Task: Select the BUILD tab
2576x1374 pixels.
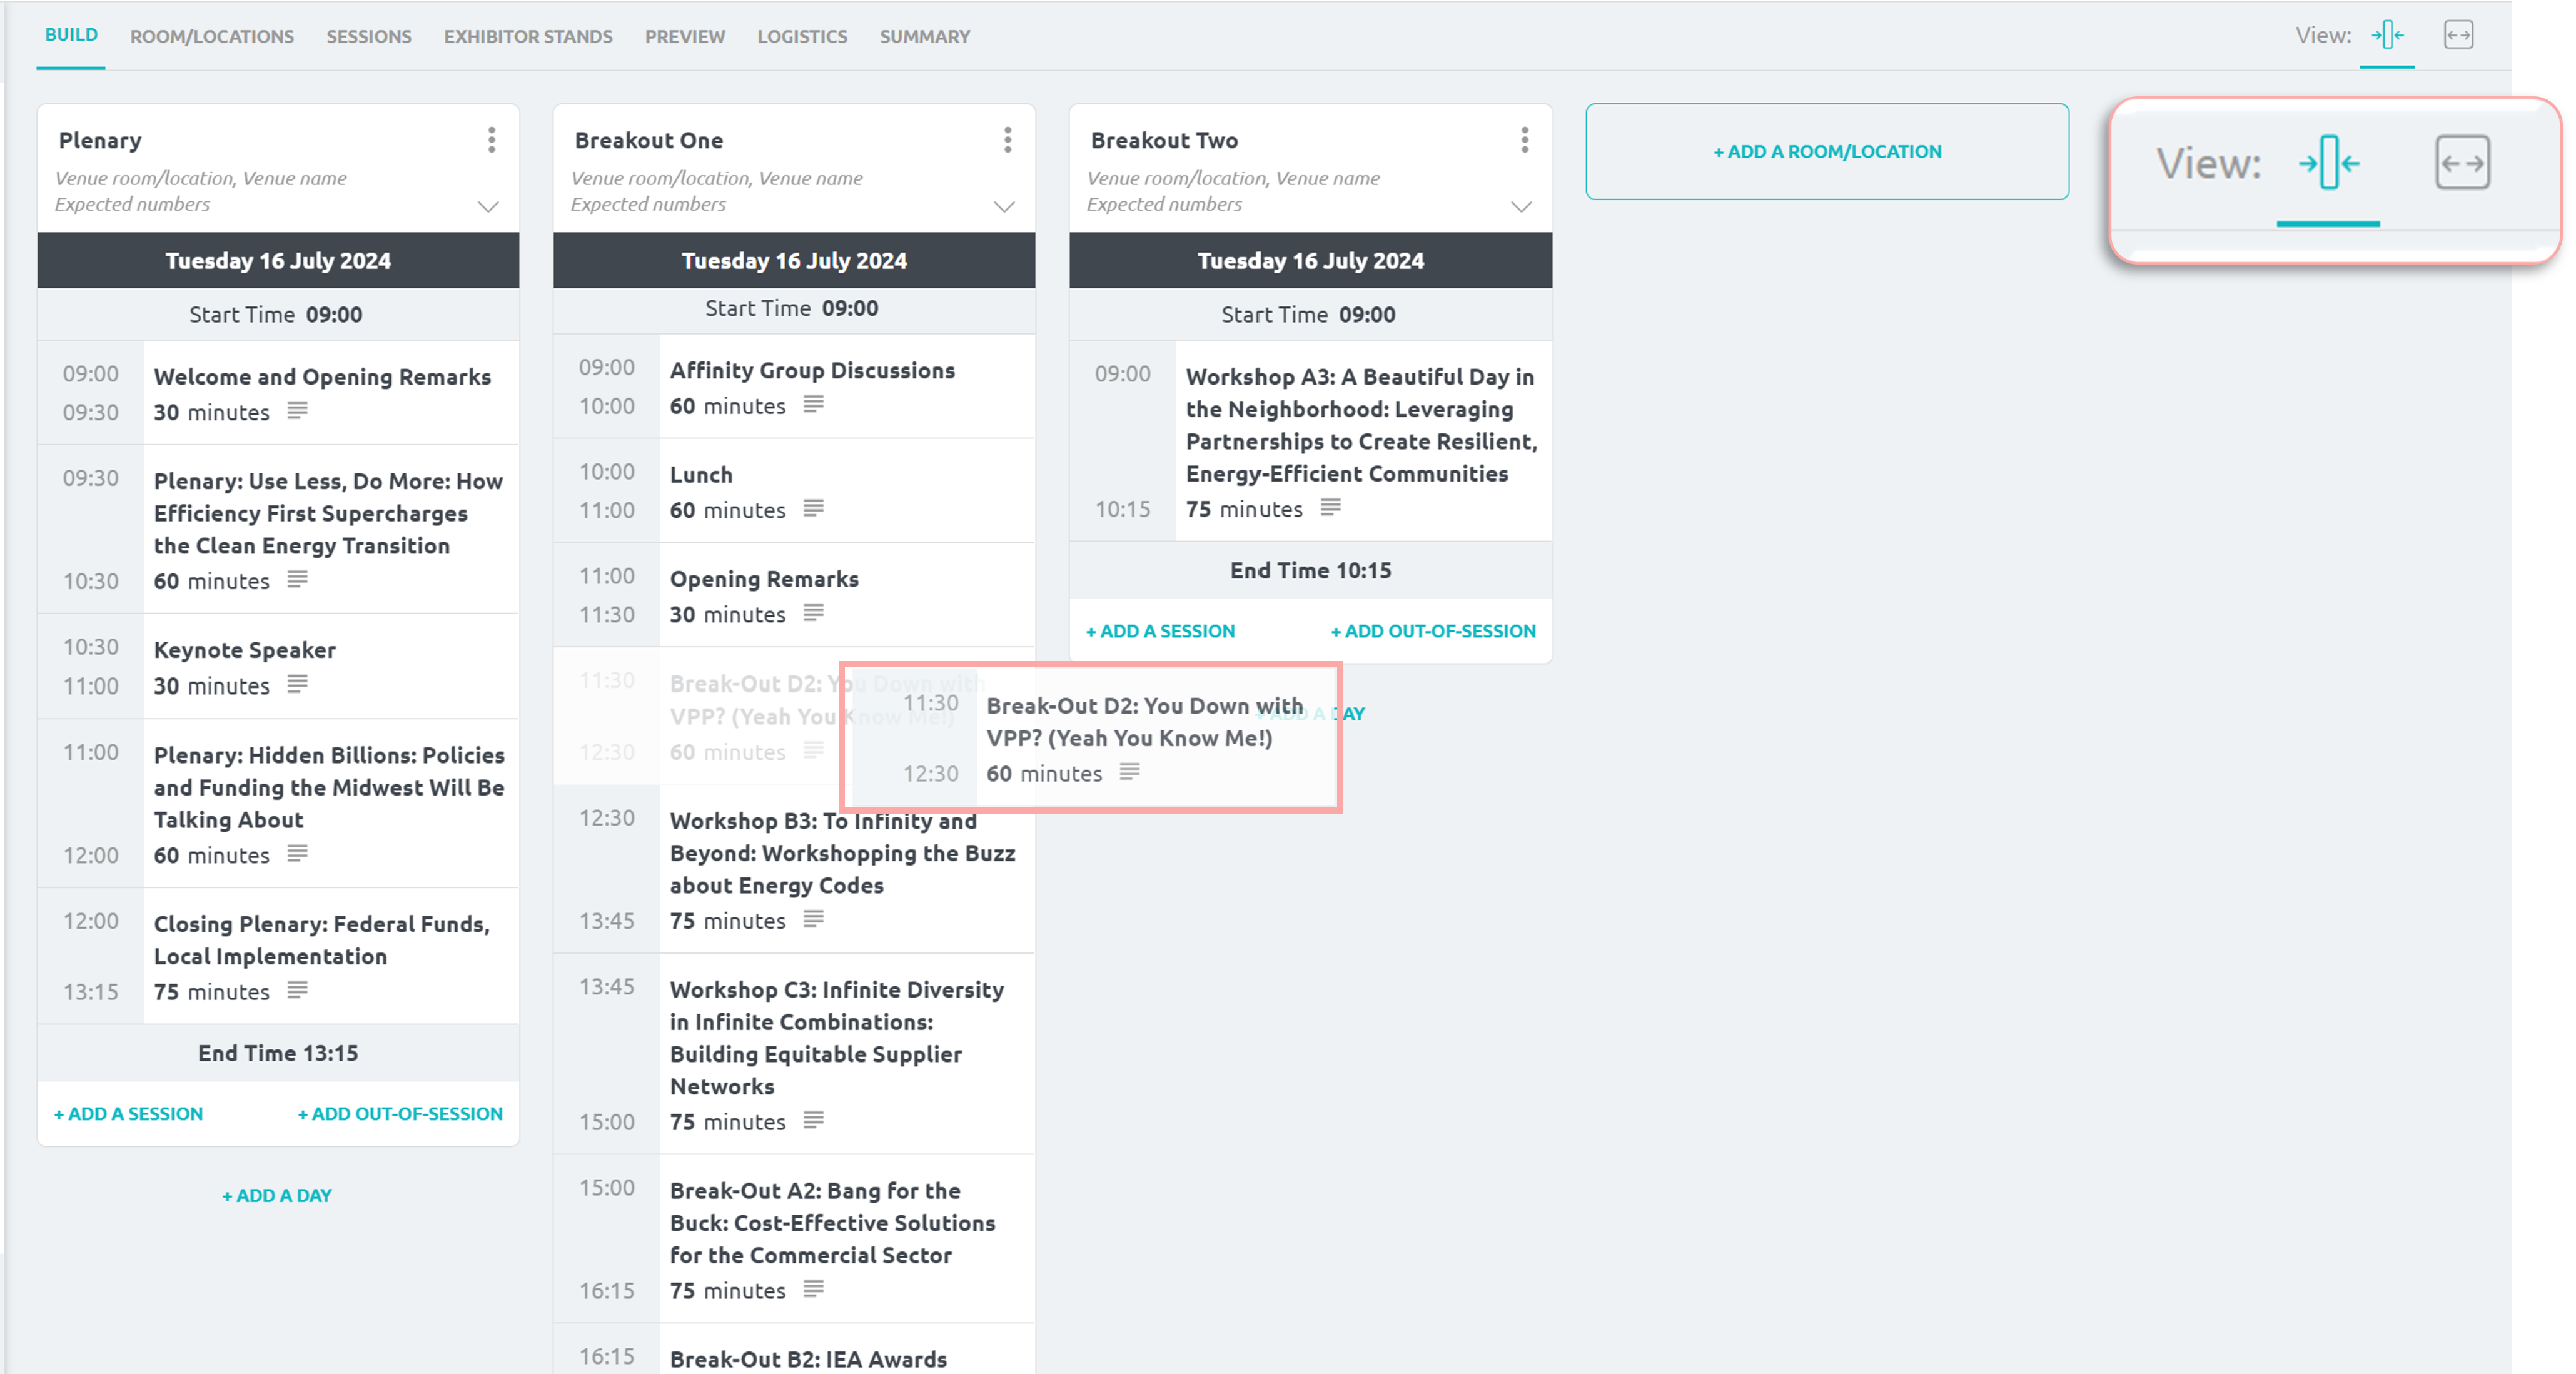Action: (71, 35)
